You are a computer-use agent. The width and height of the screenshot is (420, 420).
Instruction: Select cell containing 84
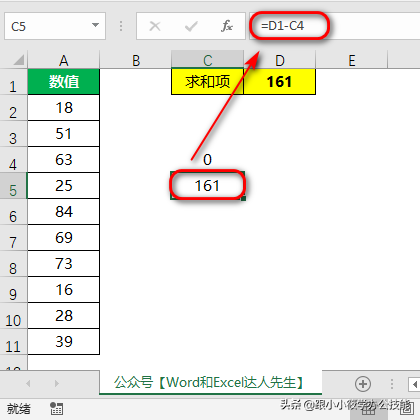[x=63, y=212]
